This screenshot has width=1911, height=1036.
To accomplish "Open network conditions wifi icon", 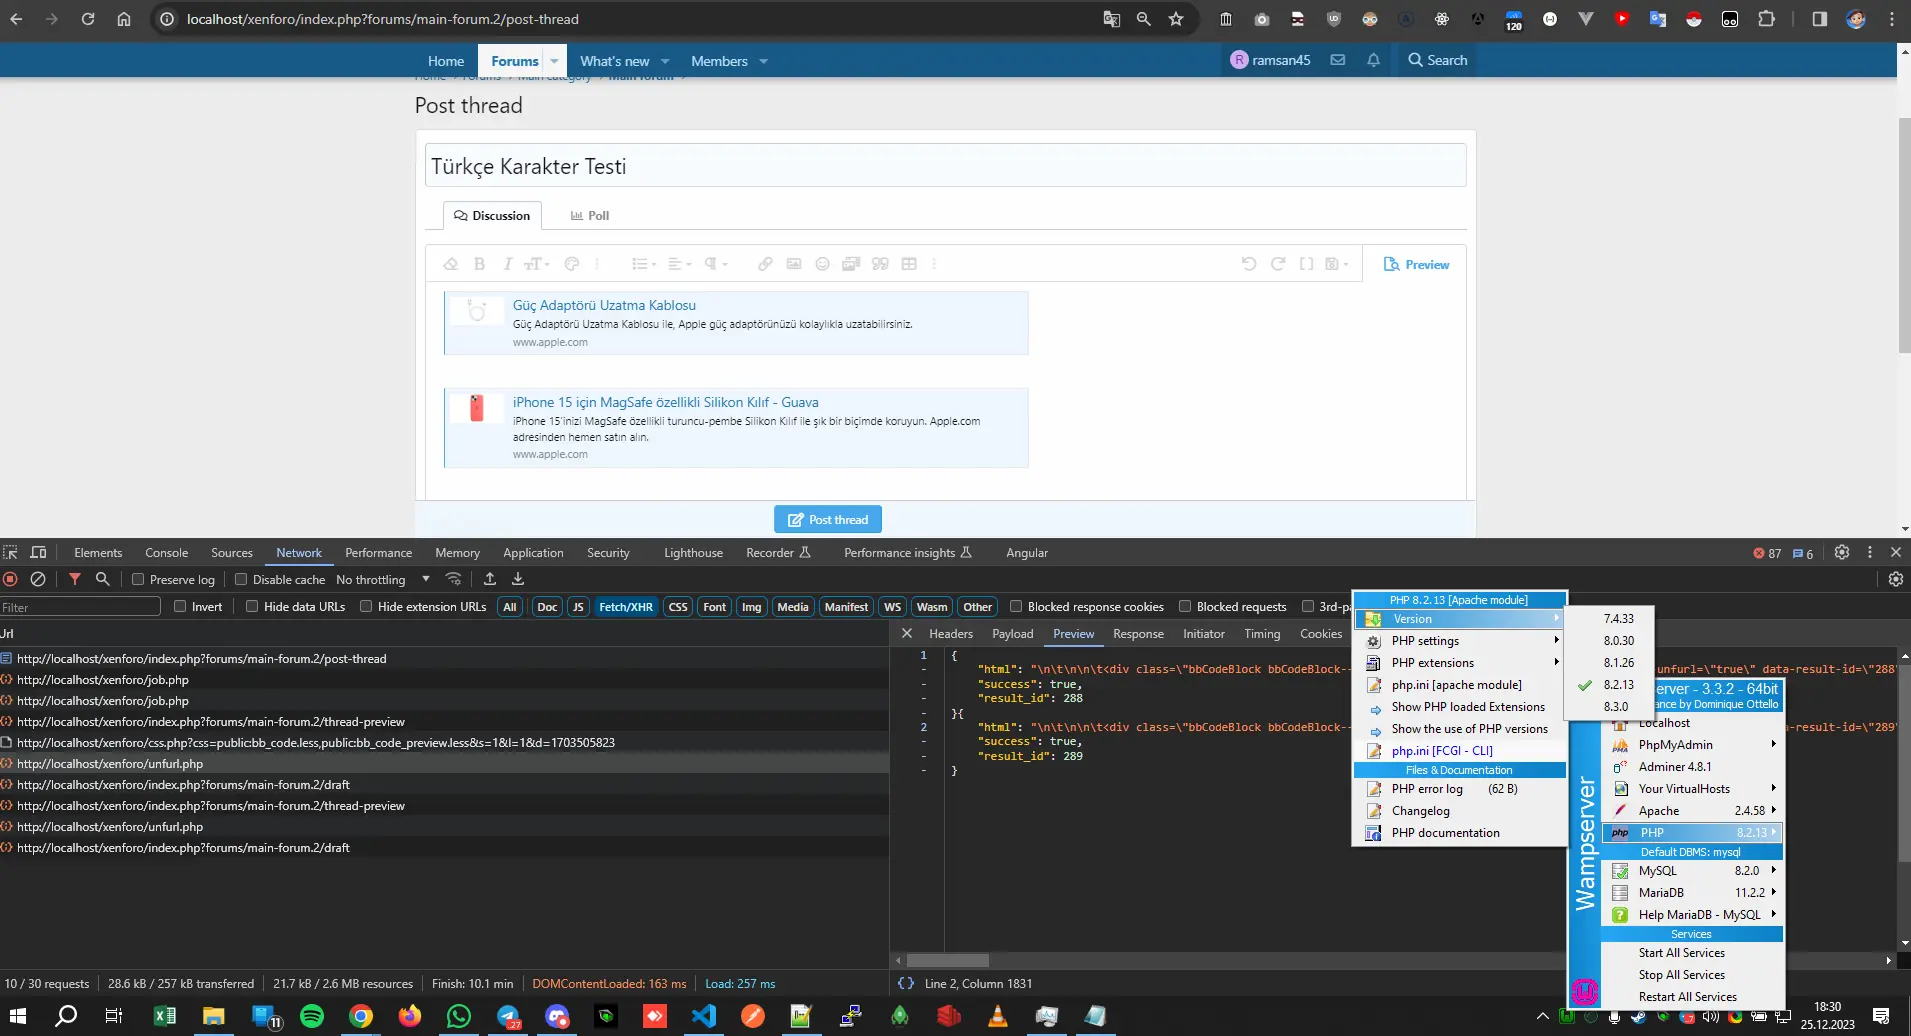I will (x=454, y=579).
